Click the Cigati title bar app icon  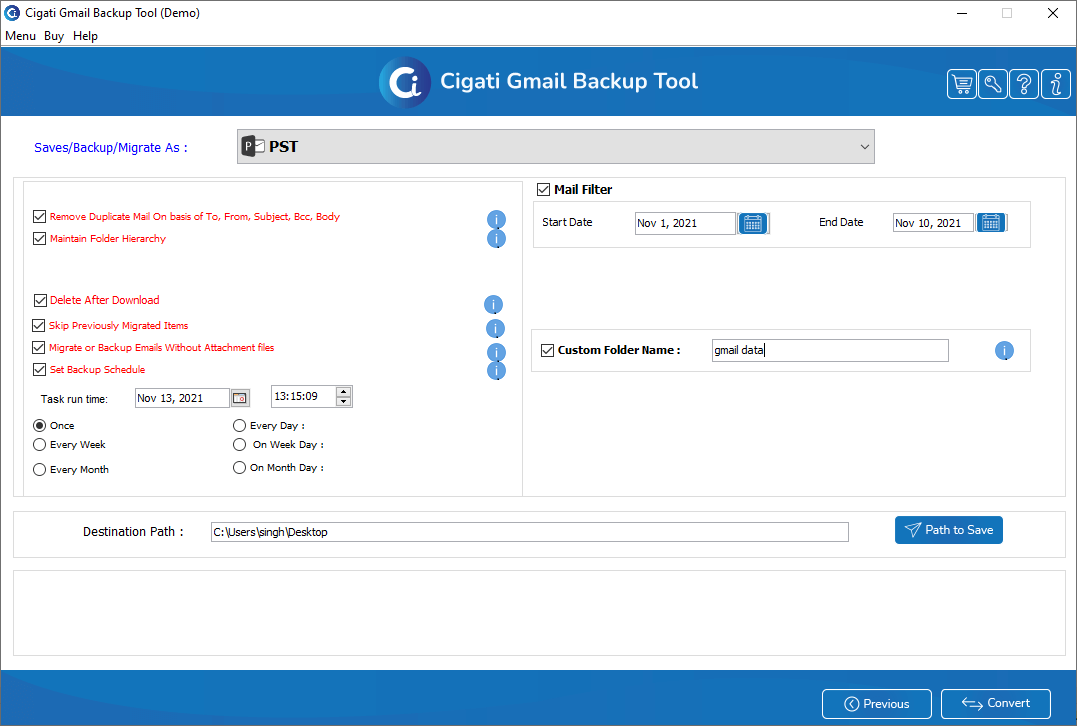pyautogui.click(x=12, y=13)
